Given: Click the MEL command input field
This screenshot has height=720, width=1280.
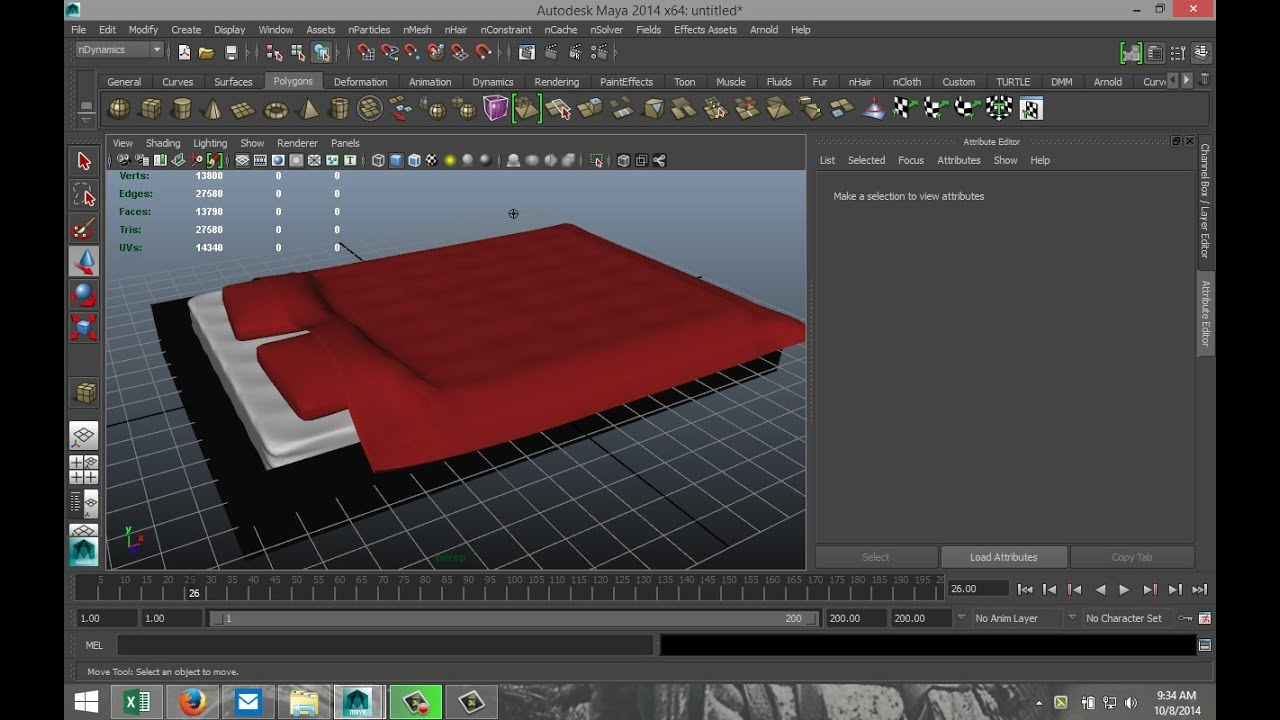Looking at the screenshot, I should pyautogui.click(x=386, y=646).
